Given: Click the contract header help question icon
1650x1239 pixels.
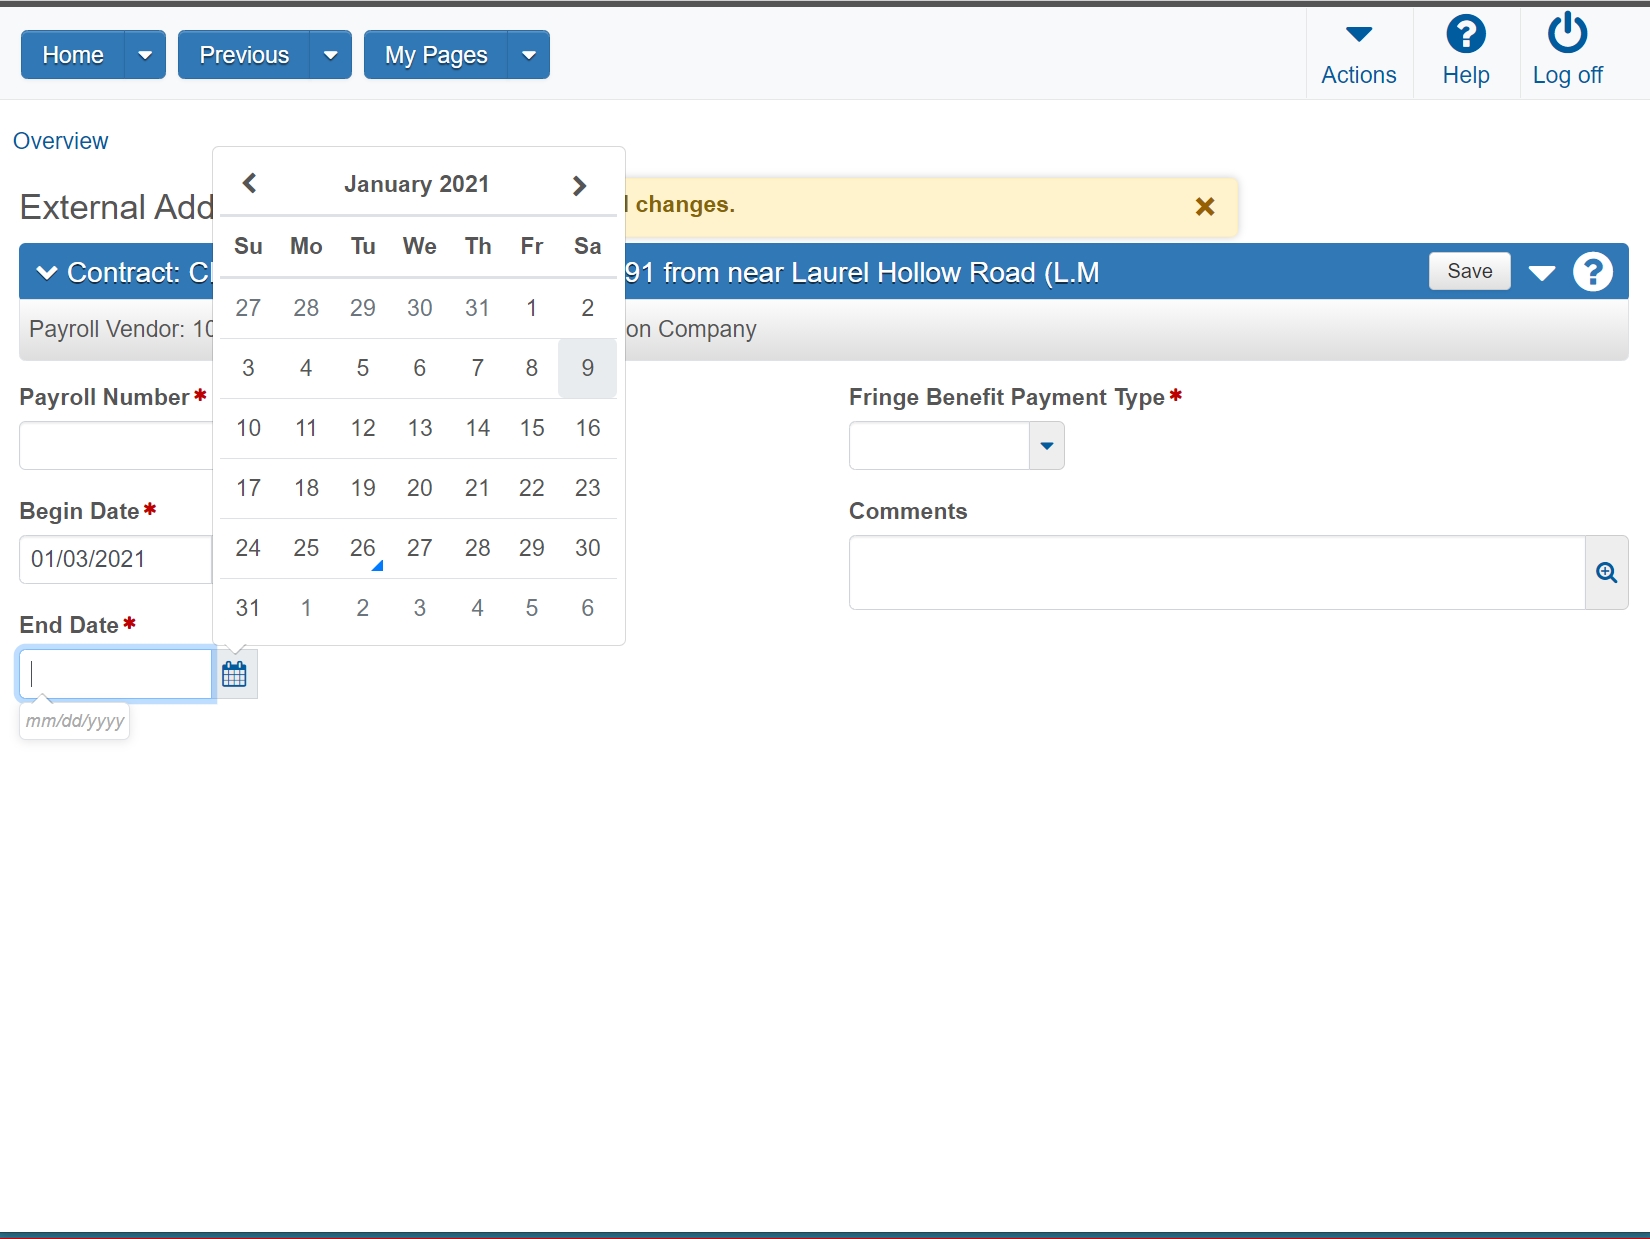Looking at the screenshot, I should click(x=1592, y=272).
